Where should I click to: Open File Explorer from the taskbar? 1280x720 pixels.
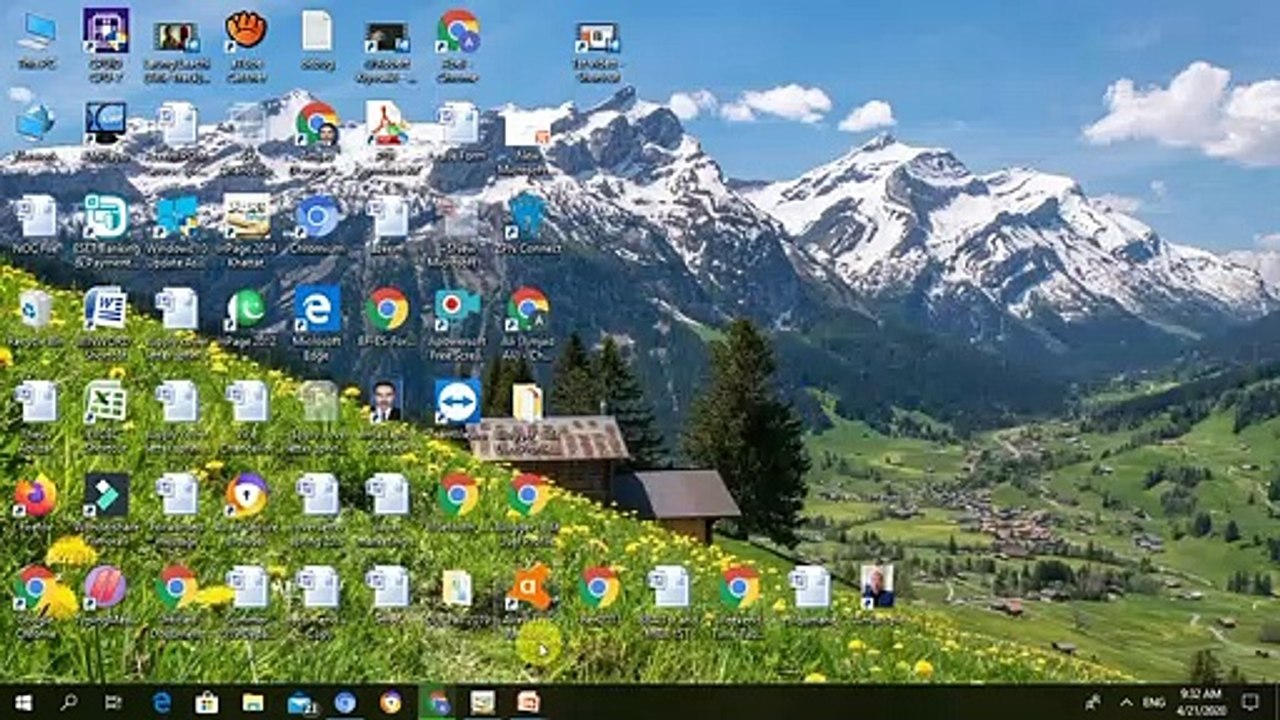[253, 702]
